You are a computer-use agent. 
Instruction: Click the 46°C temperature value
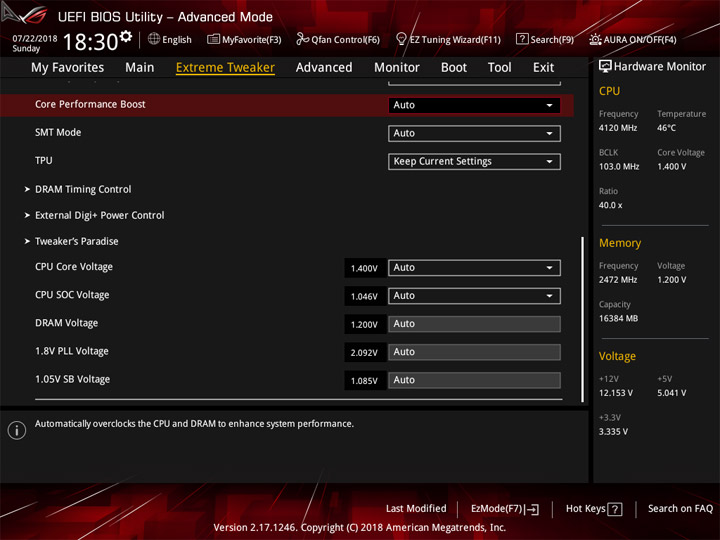point(666,128)
